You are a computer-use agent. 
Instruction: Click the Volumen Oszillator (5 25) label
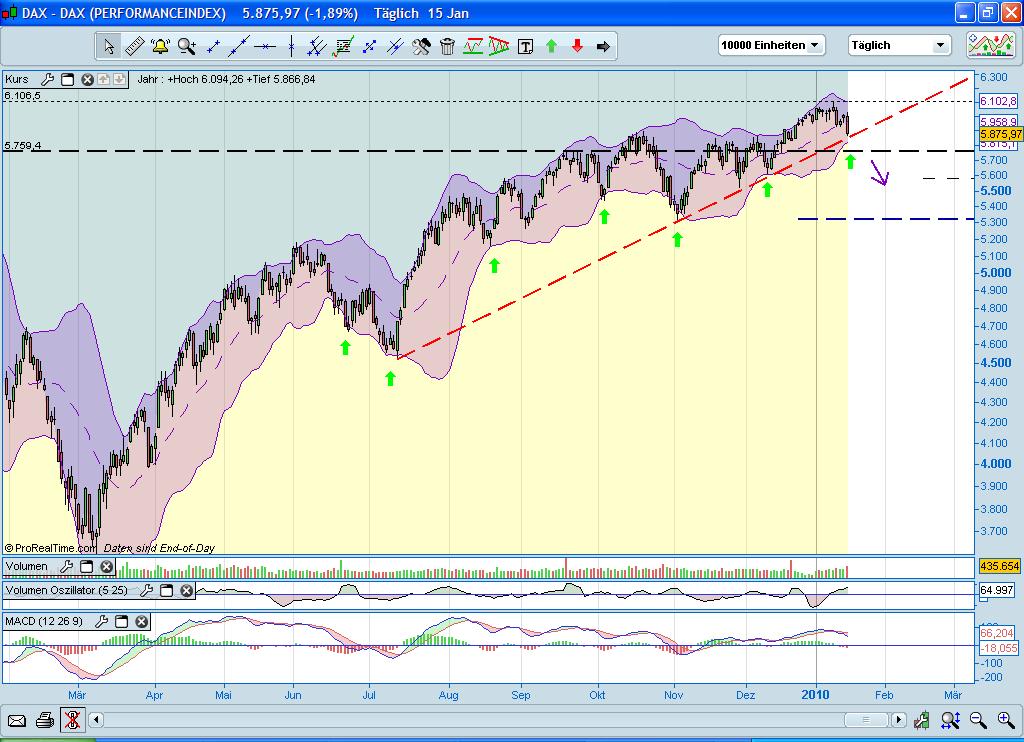pos(67,590)
